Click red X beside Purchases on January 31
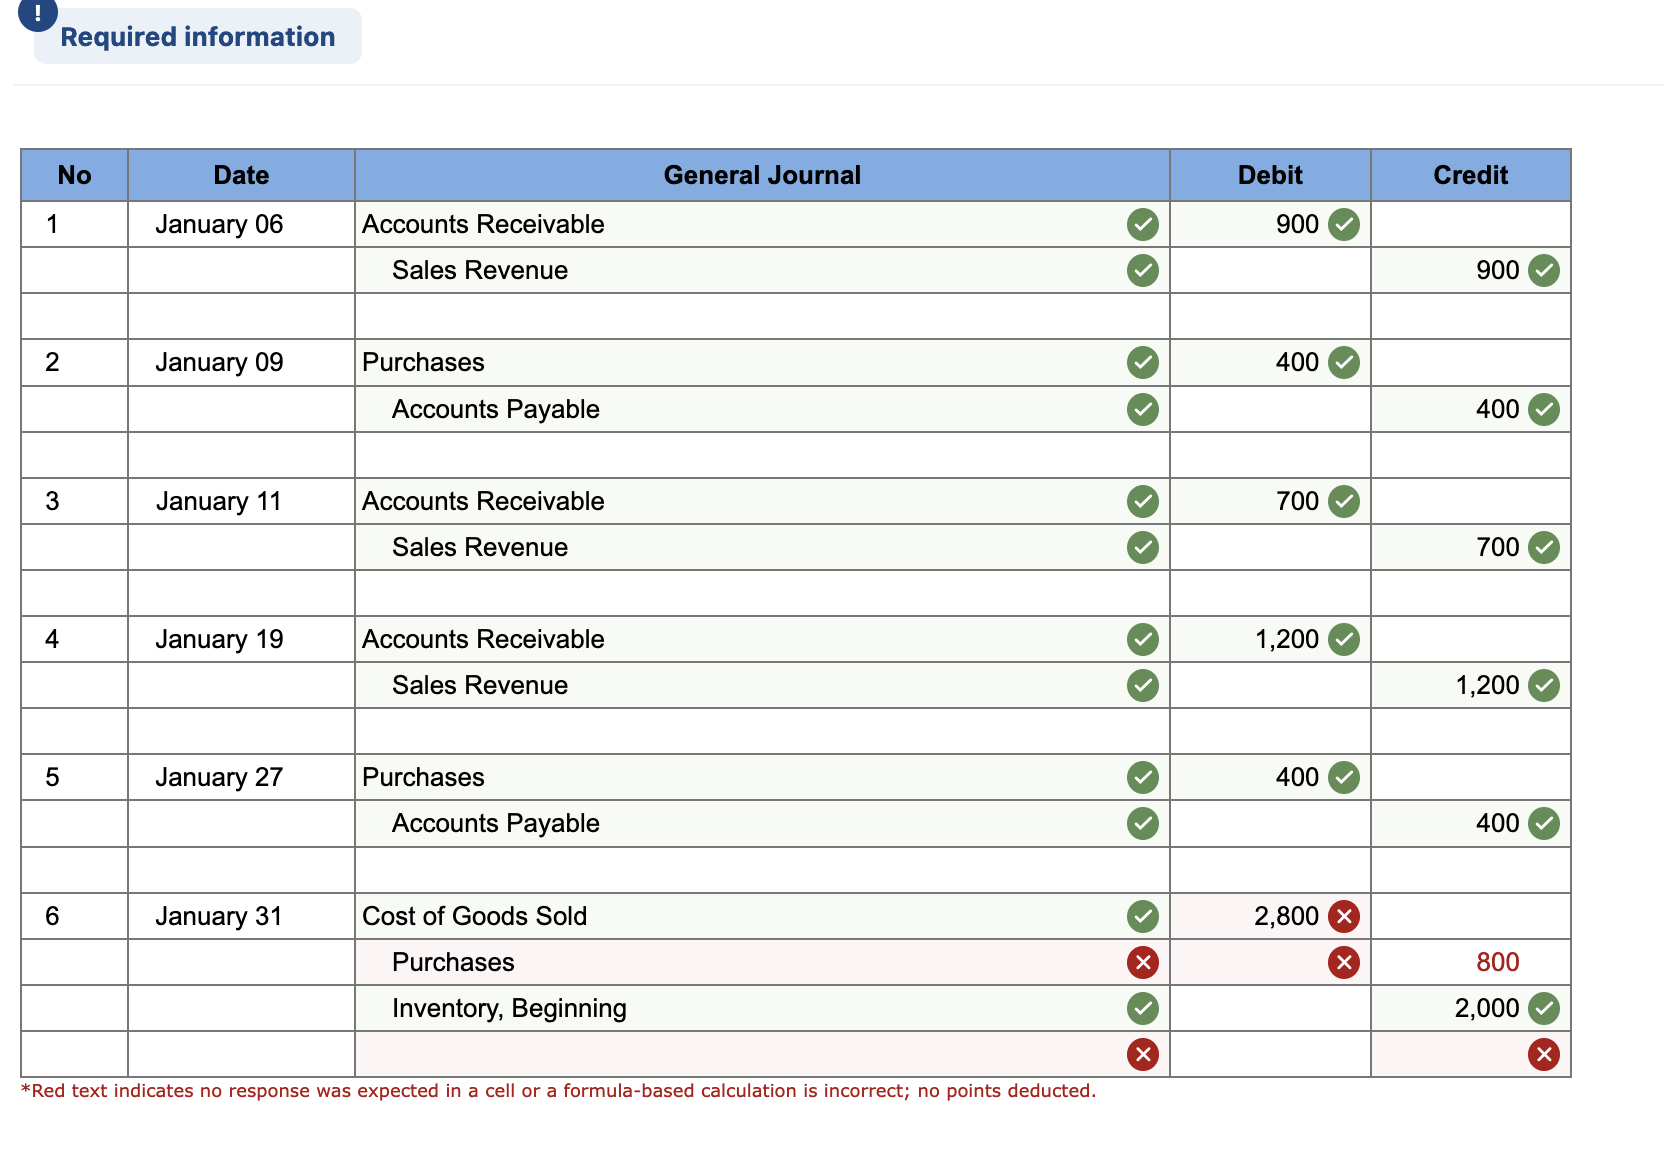1664x1166 pixels. click(x=1143, y=962)
